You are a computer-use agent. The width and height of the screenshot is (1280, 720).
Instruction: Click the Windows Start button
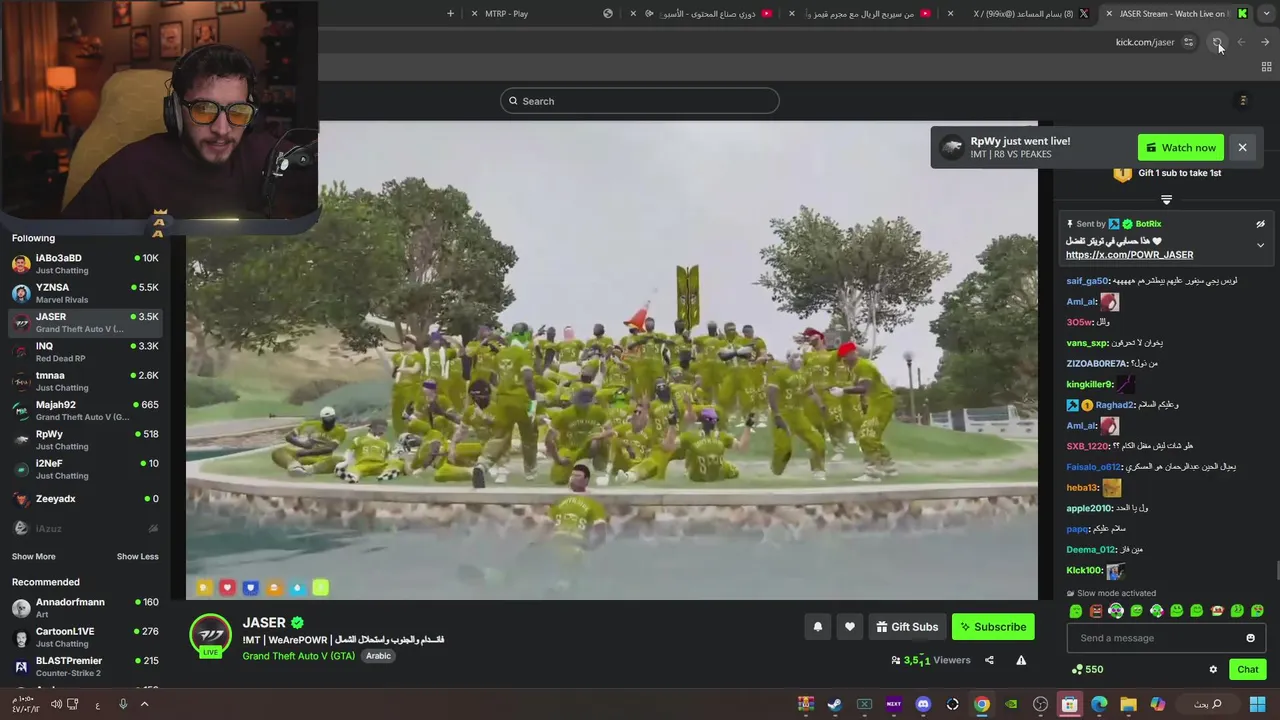(1257, 704)
